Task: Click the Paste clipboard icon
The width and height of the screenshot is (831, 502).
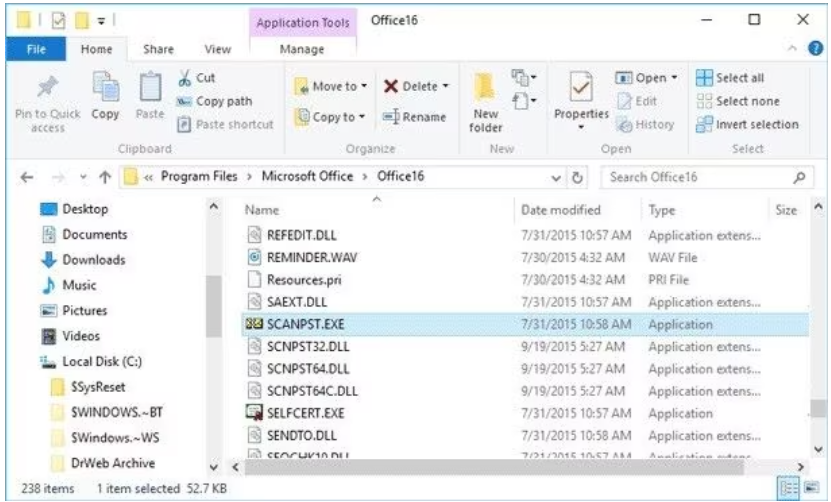Action: pos(150,86)
